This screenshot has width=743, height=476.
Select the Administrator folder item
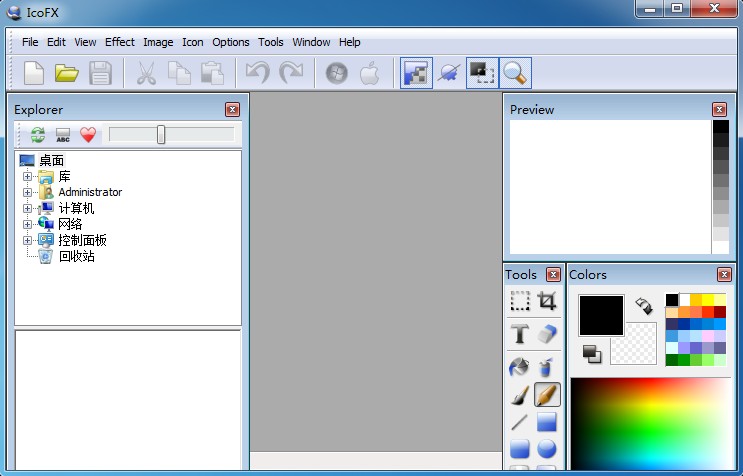click(x=90, y=192)
